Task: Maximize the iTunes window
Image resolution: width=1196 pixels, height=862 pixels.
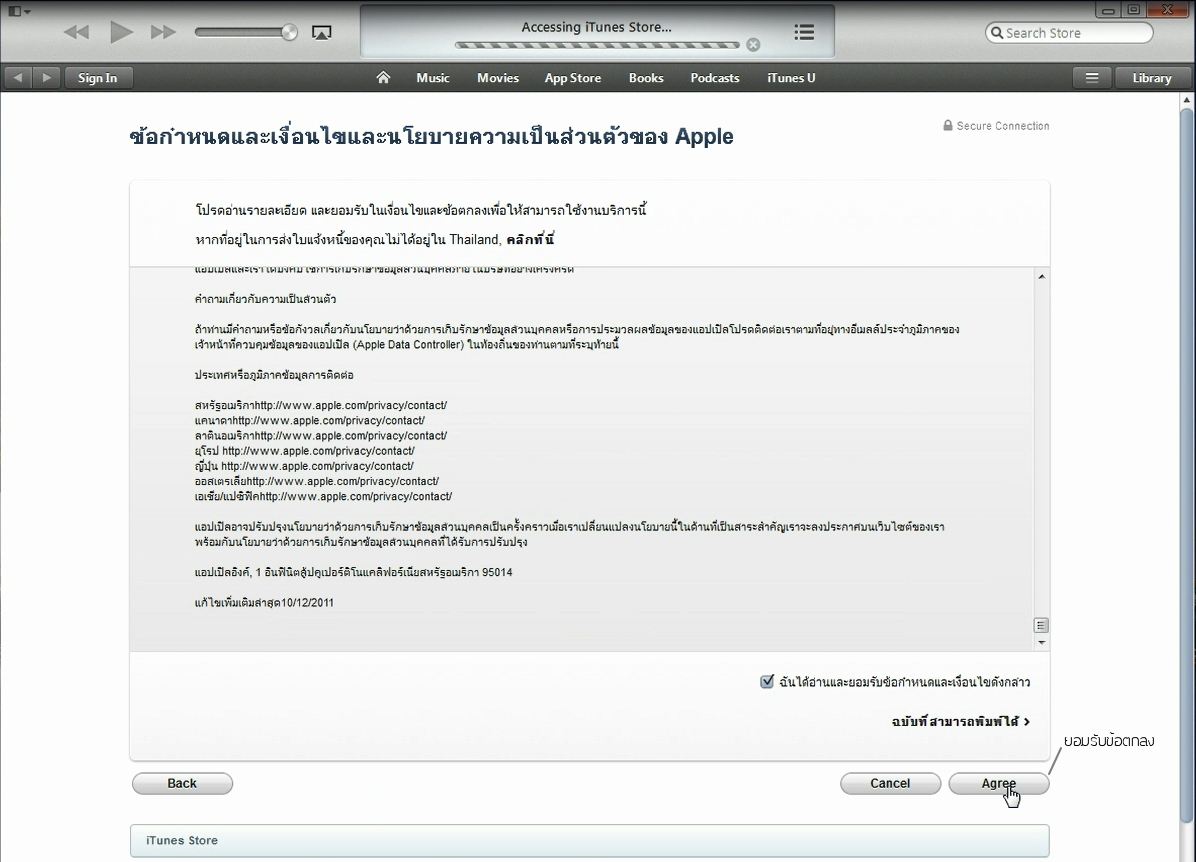Action: point(1133,10)
